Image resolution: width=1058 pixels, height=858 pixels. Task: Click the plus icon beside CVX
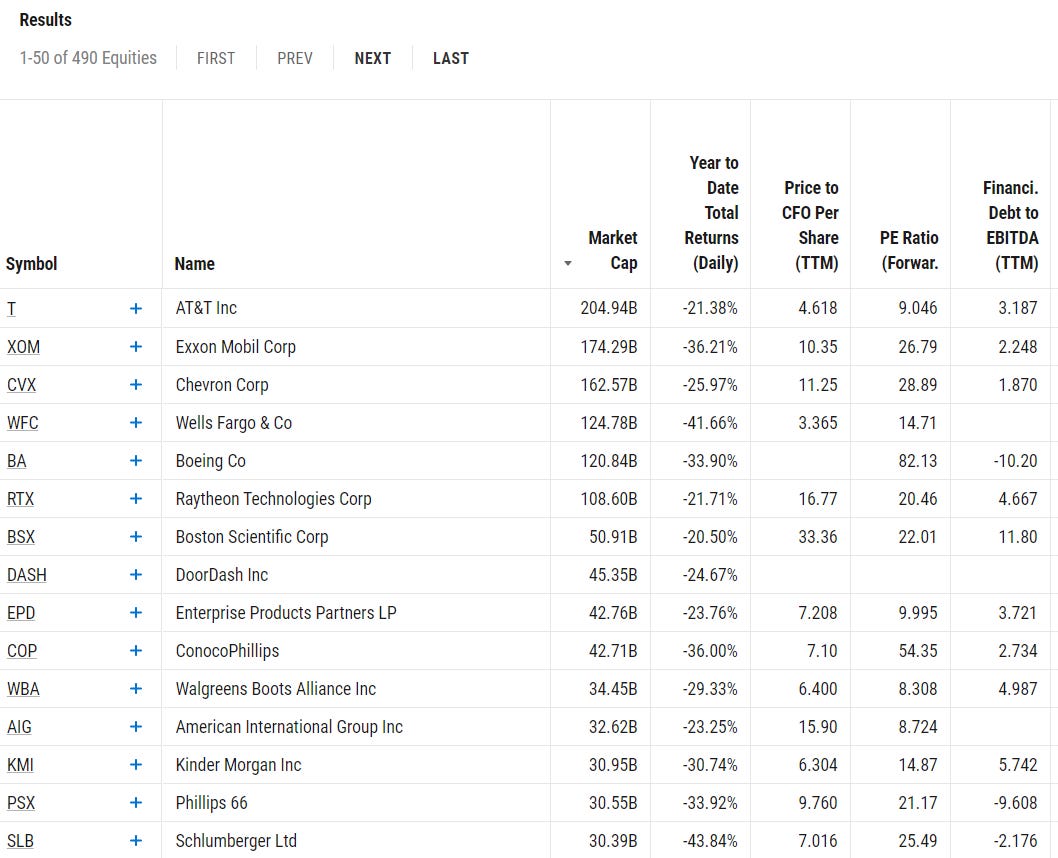[x=136, y=384]
